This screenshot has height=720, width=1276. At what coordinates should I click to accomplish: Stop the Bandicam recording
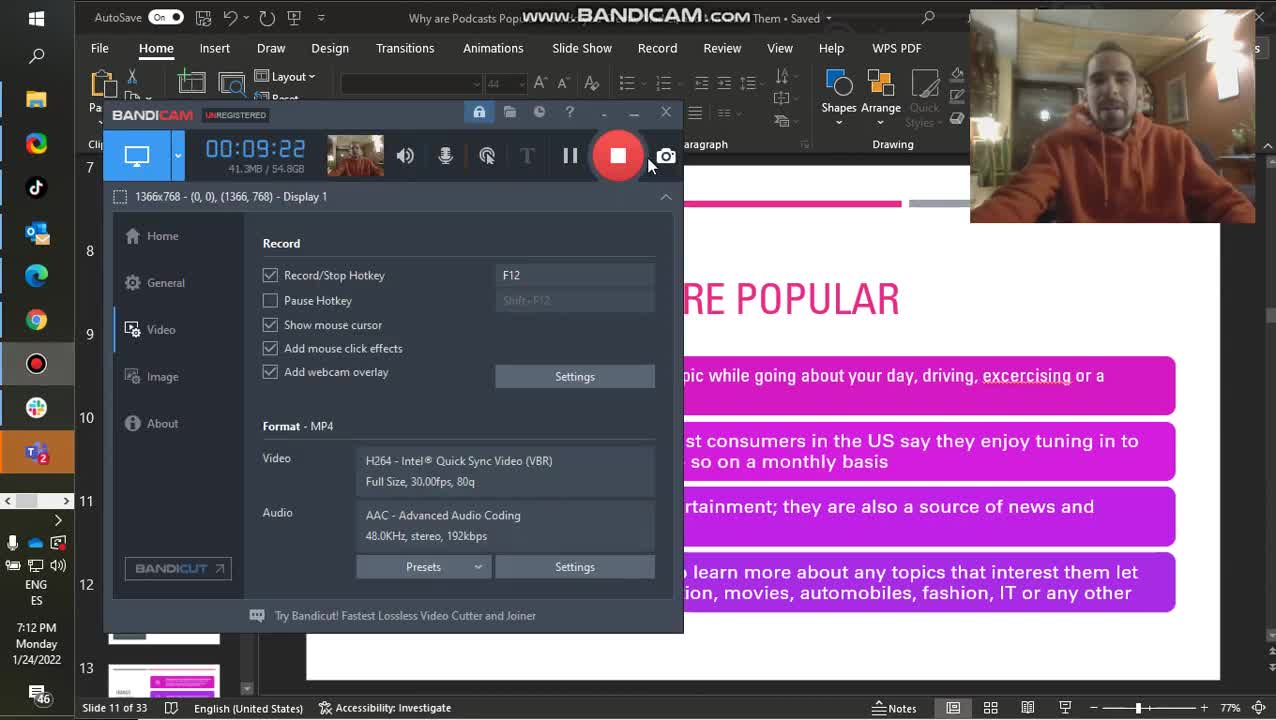[x=618, y=155]
